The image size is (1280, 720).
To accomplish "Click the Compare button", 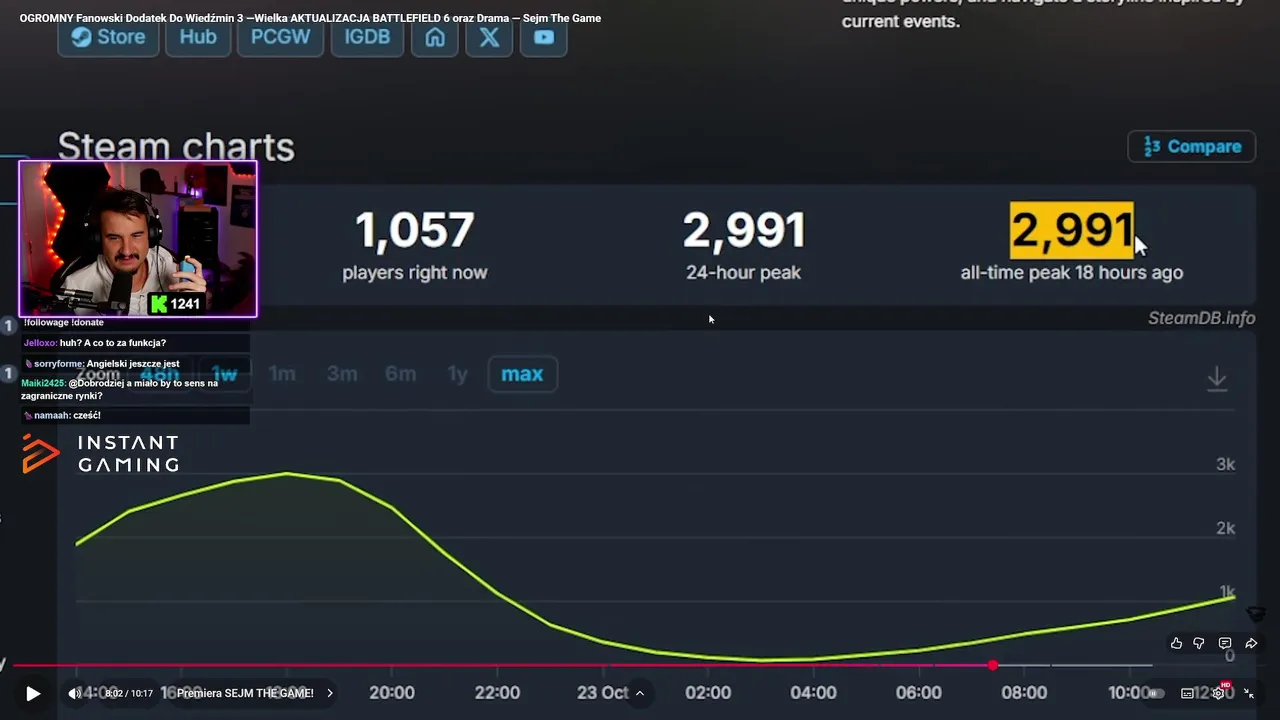I will pos(1192,146).
